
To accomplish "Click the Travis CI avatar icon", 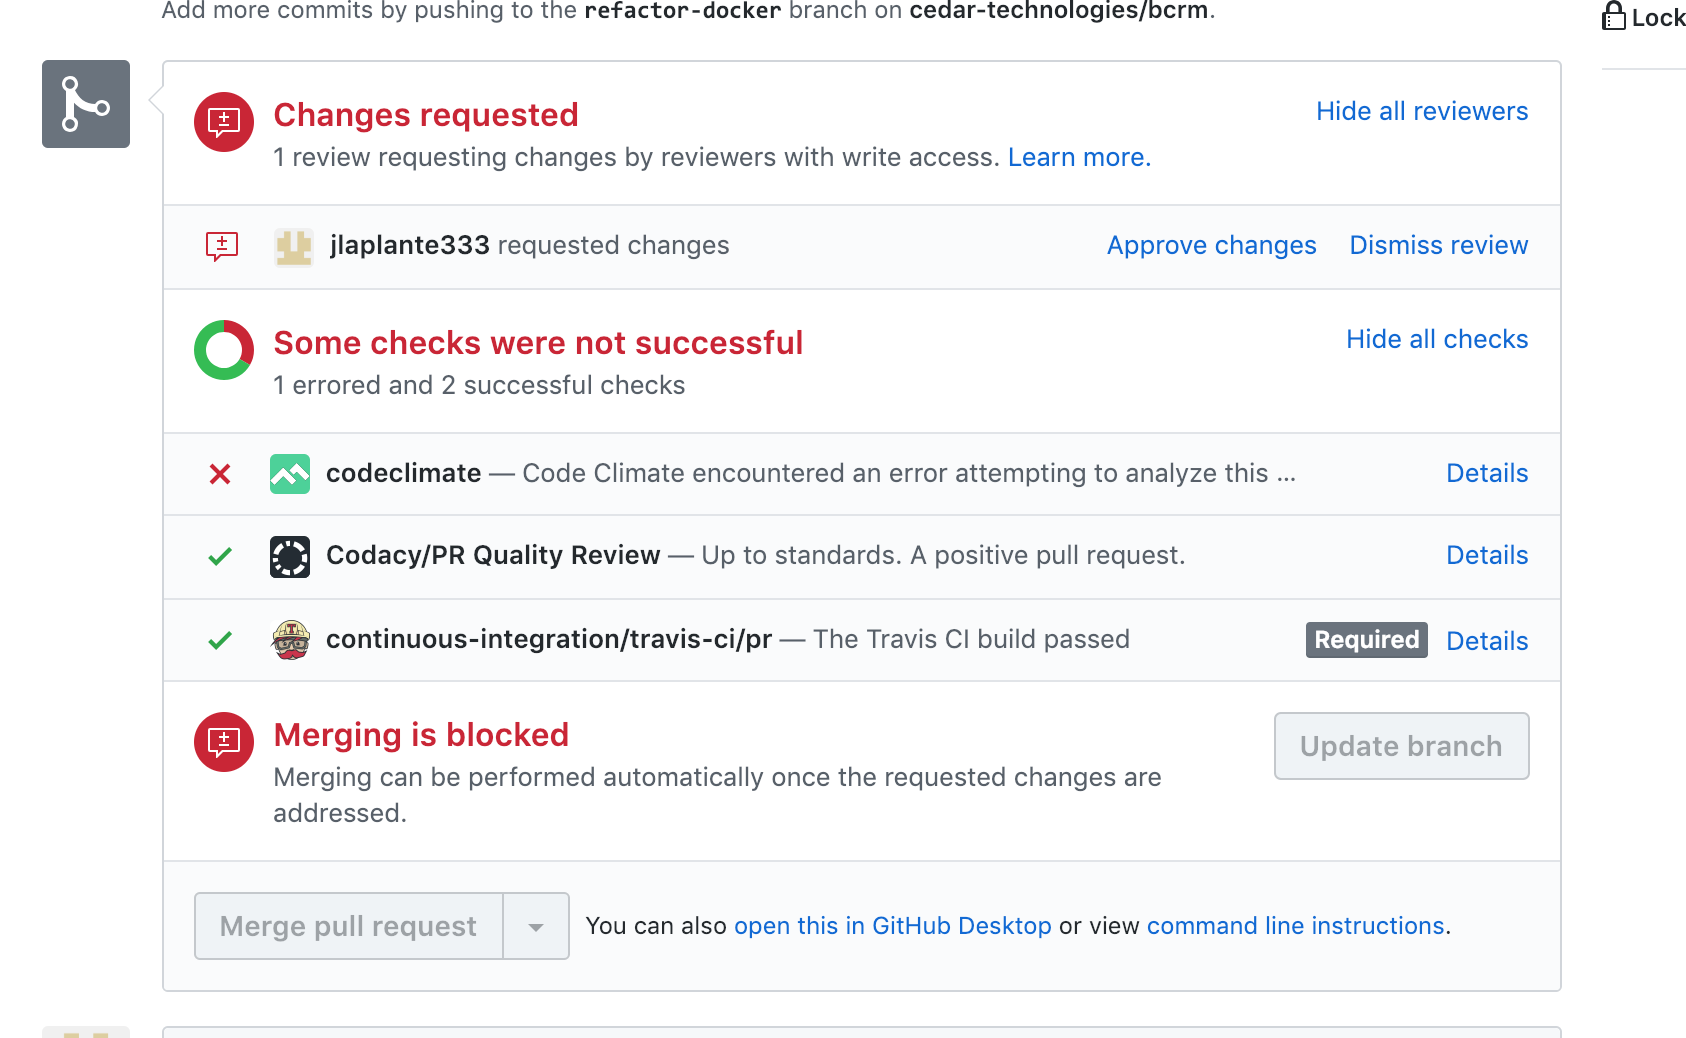I will (289, 639).
